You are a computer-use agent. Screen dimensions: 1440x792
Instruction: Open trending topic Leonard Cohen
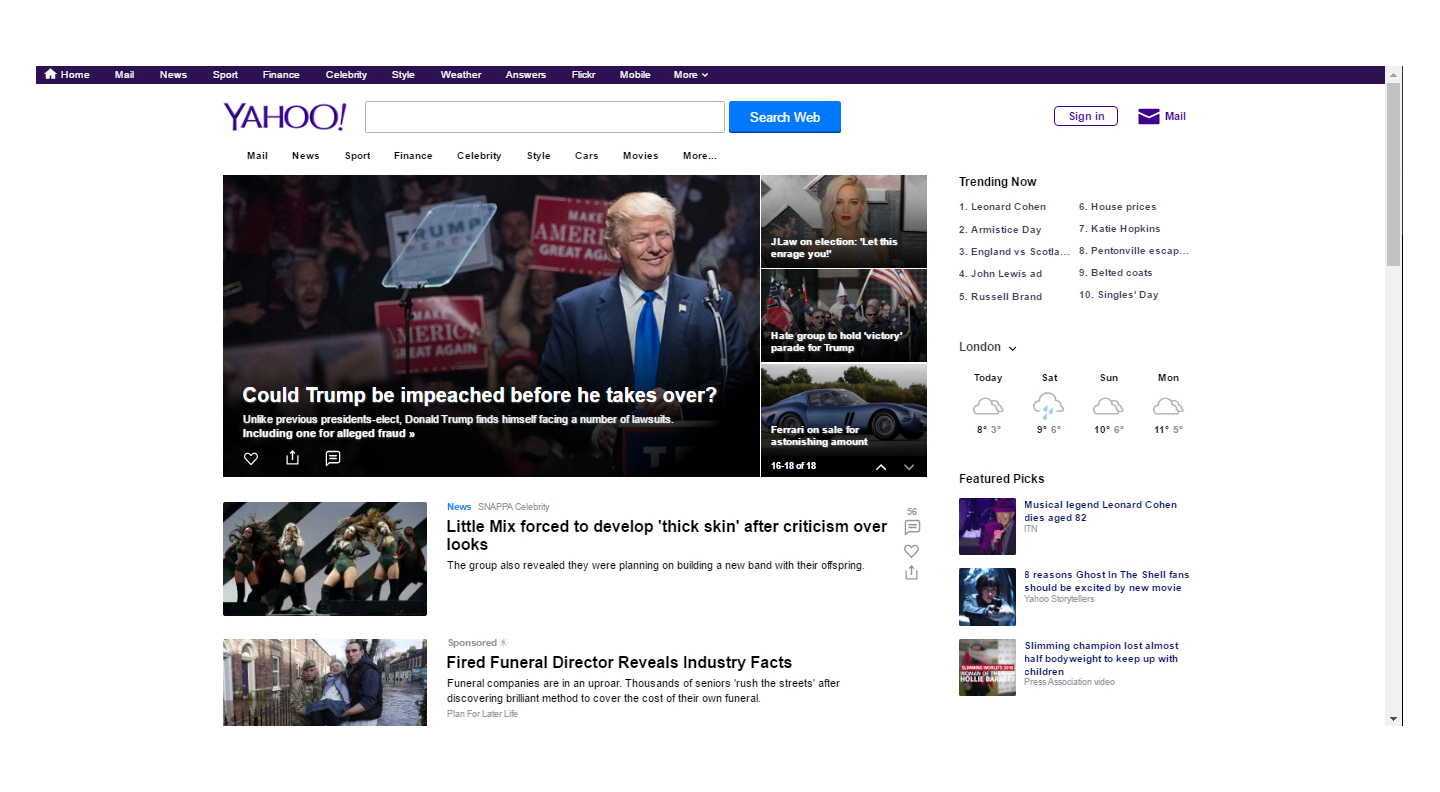click(x=1008, y=207)
